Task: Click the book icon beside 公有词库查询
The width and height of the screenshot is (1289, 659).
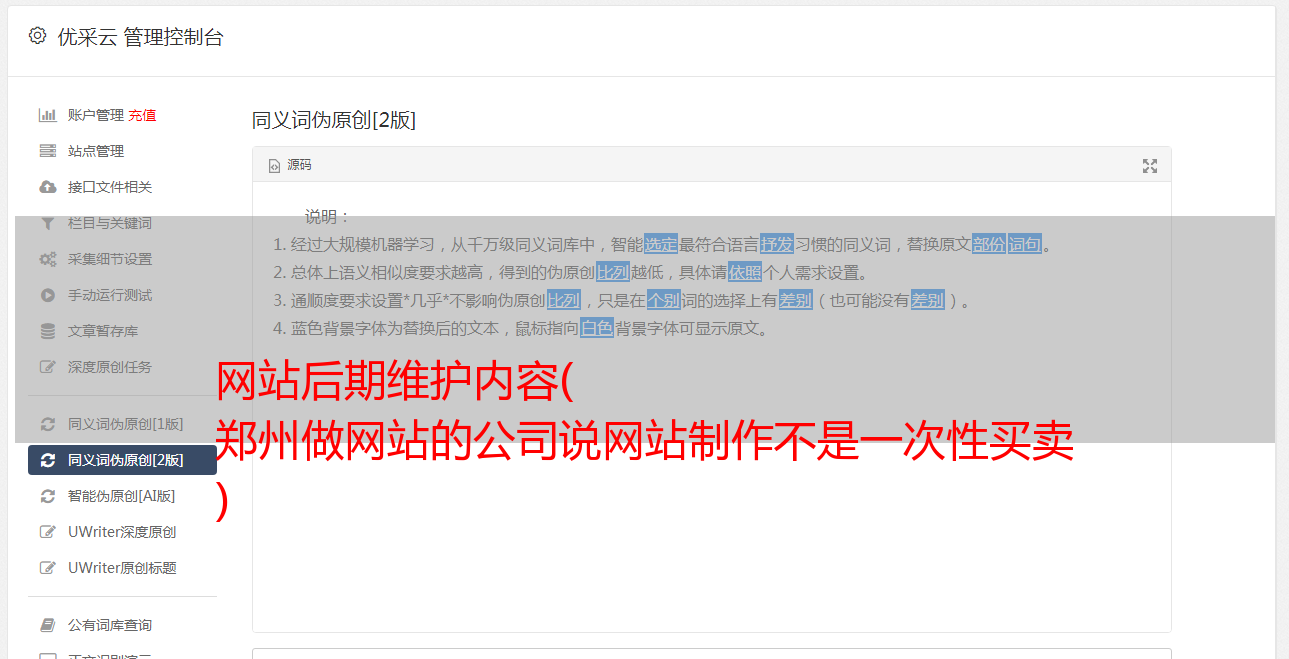Action: pyautogui.click(x=47, y=625)
